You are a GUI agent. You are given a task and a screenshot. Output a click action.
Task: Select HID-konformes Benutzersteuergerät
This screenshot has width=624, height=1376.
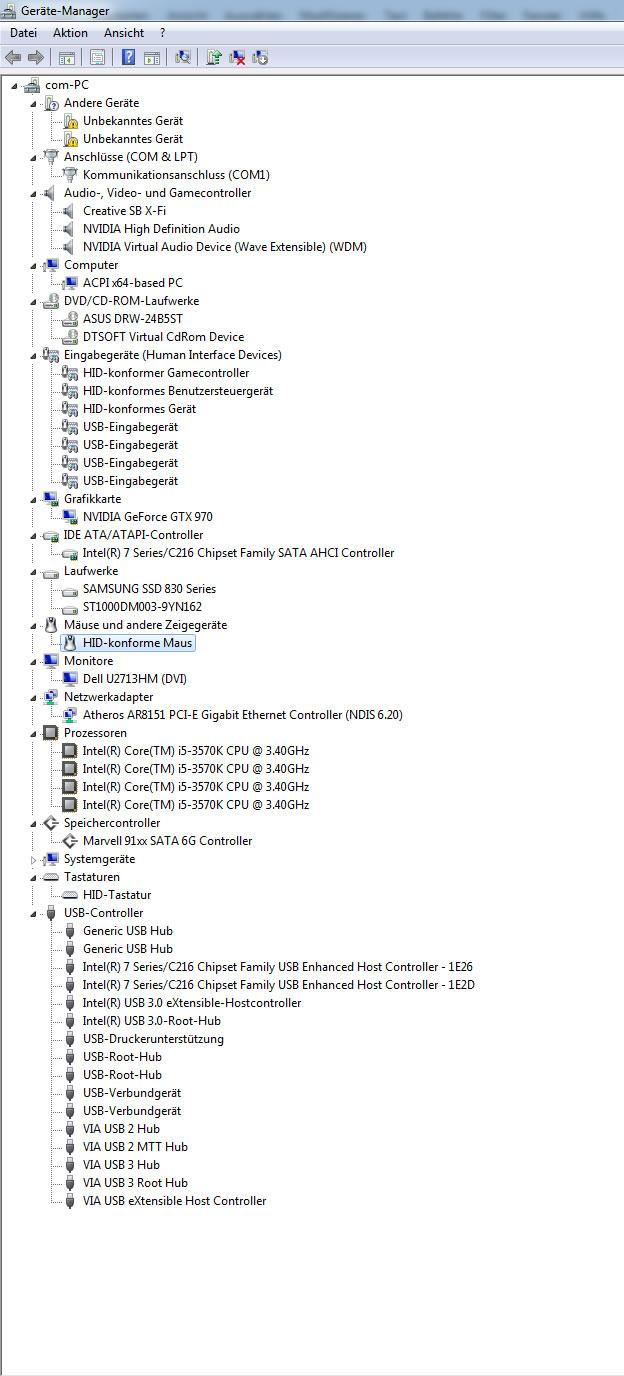178,391
